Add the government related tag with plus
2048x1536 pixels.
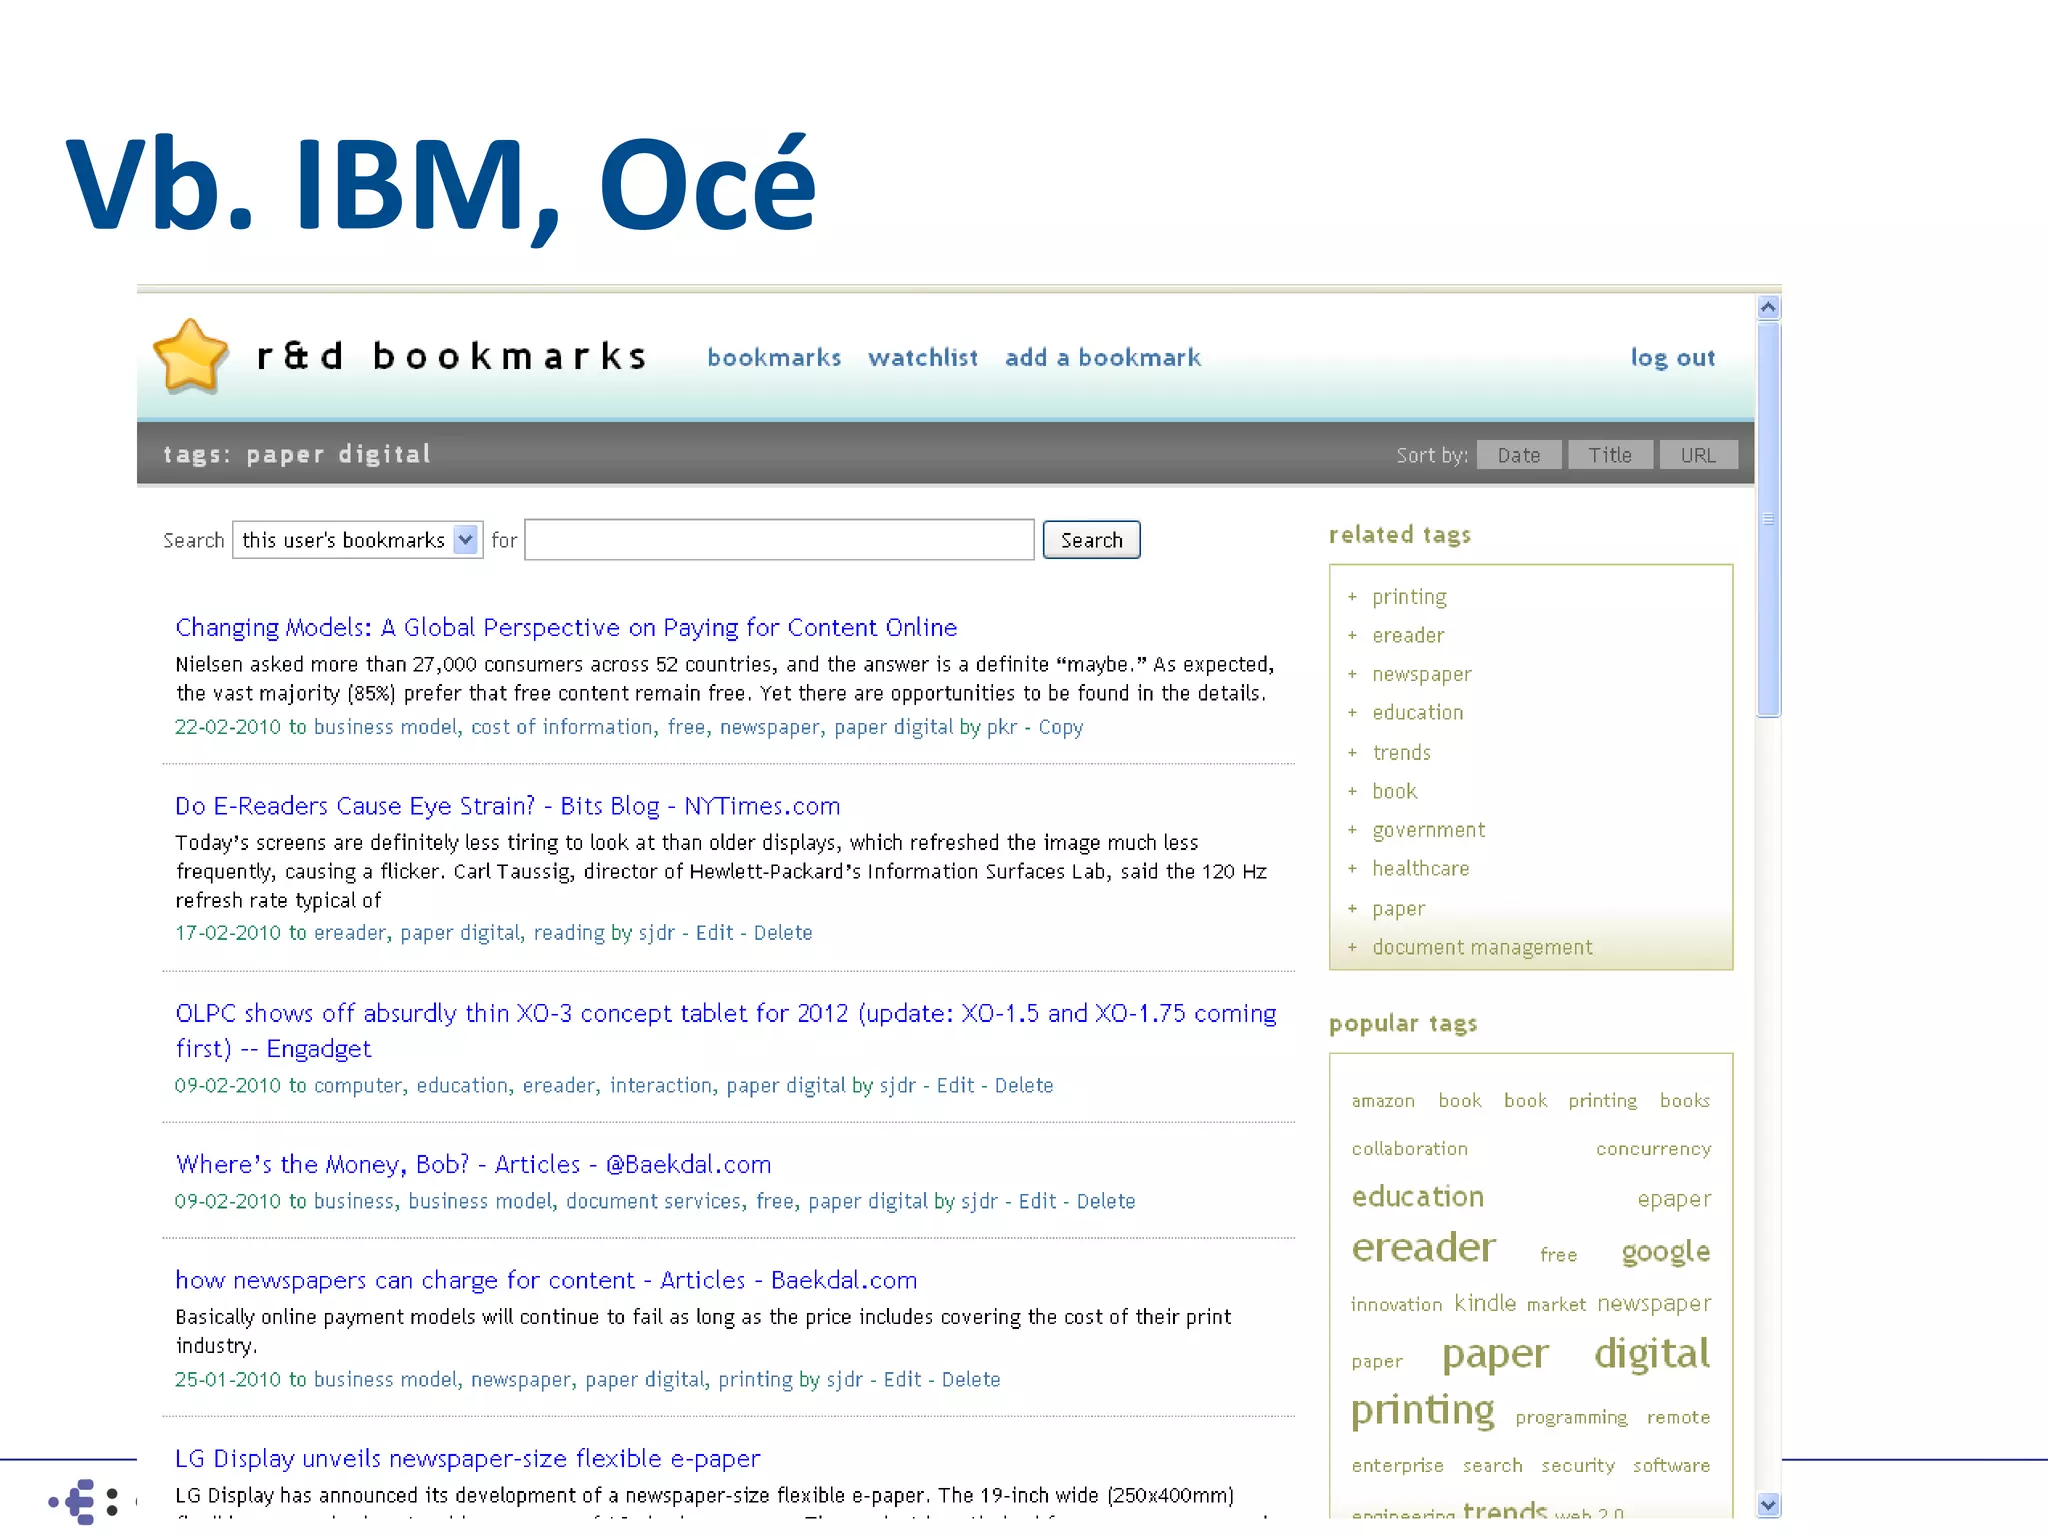point(1352,830)
